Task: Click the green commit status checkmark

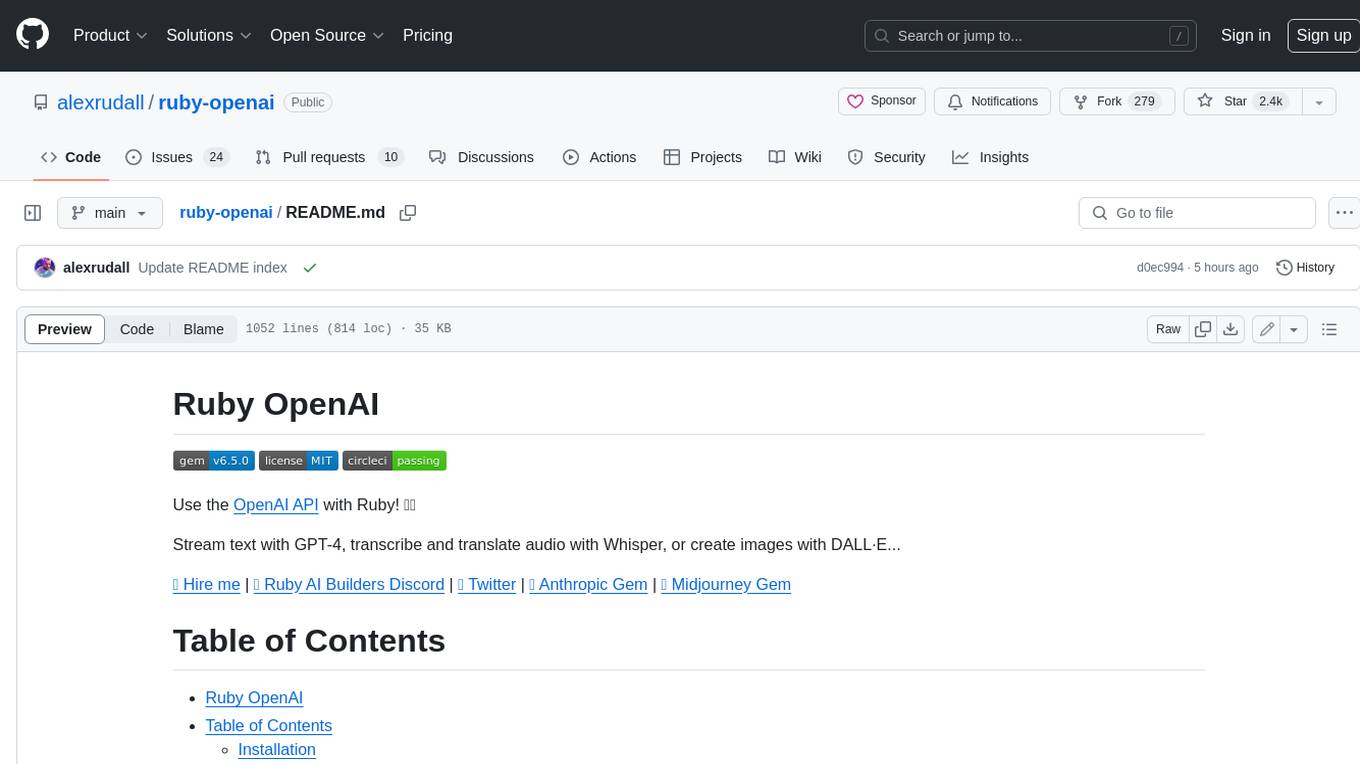Action: pos(310,268)
